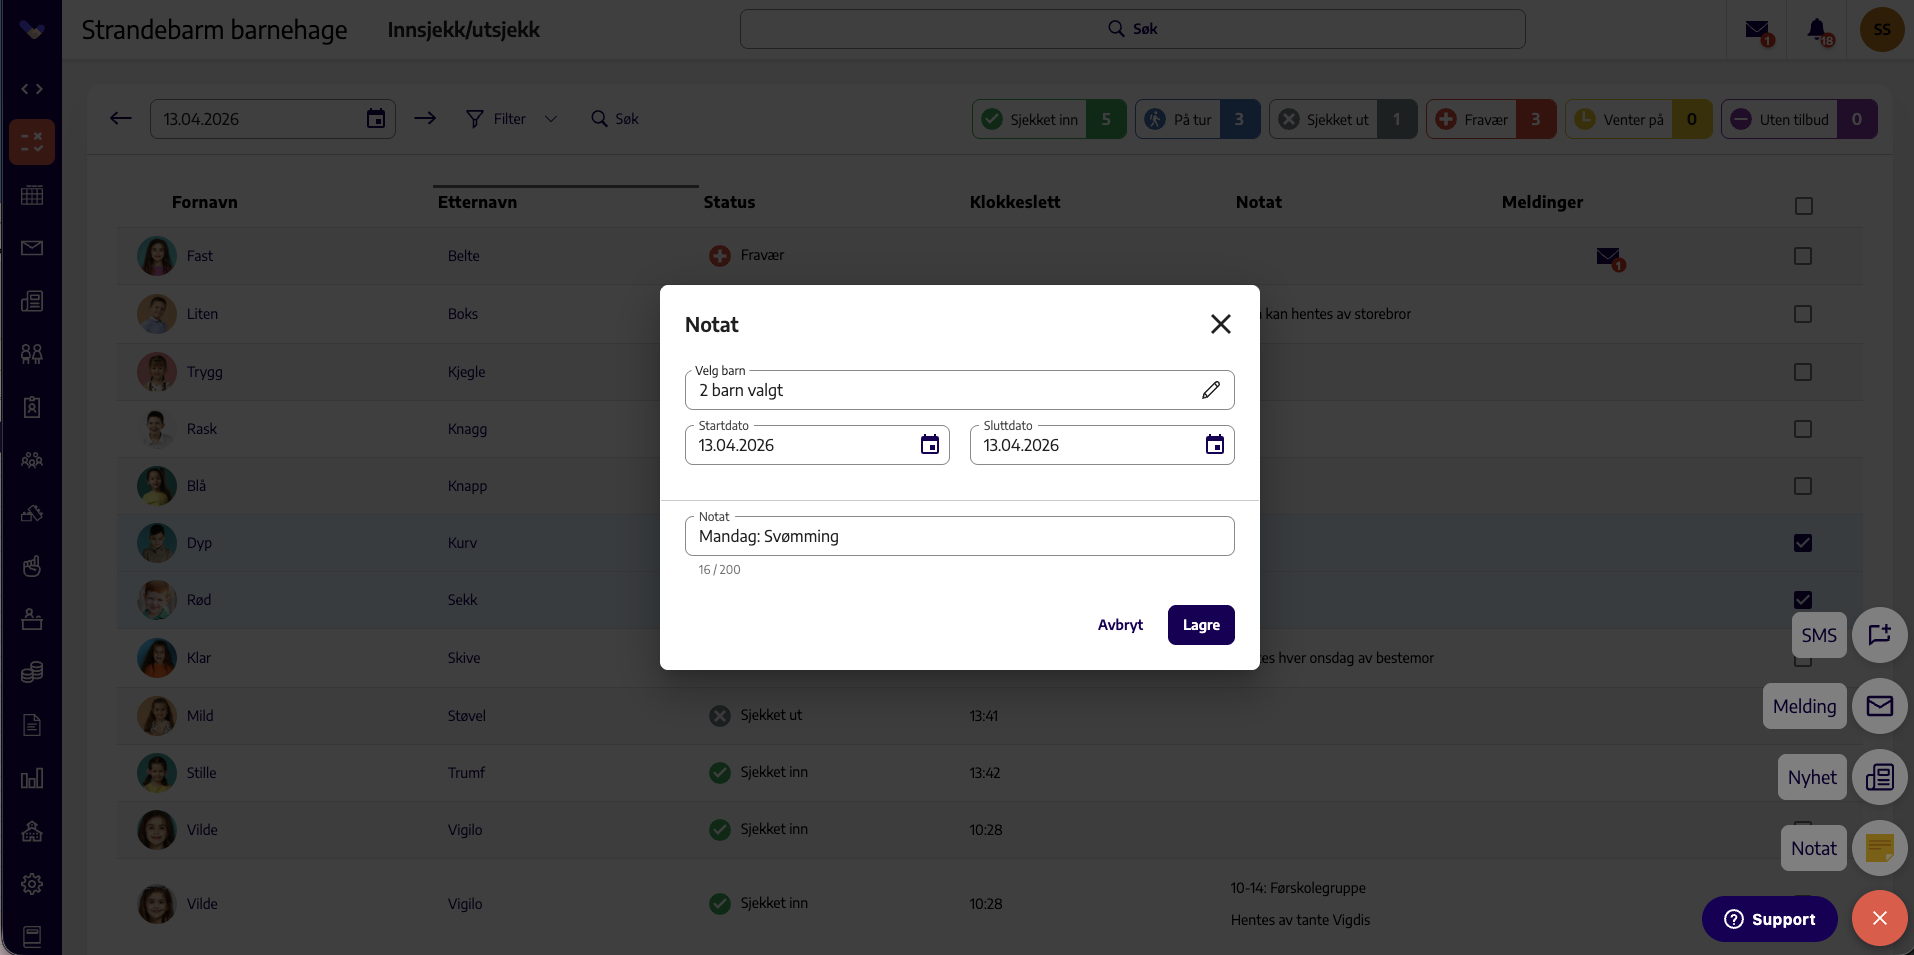Click the notification bell icon

point(1819,30)
